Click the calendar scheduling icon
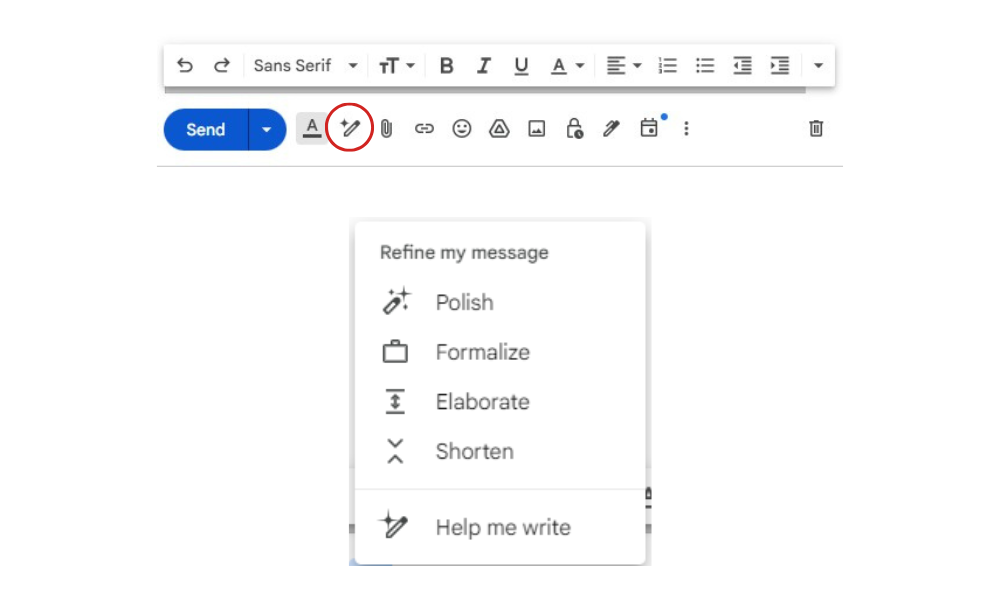The image size is (1000, 600). point(649,128)
